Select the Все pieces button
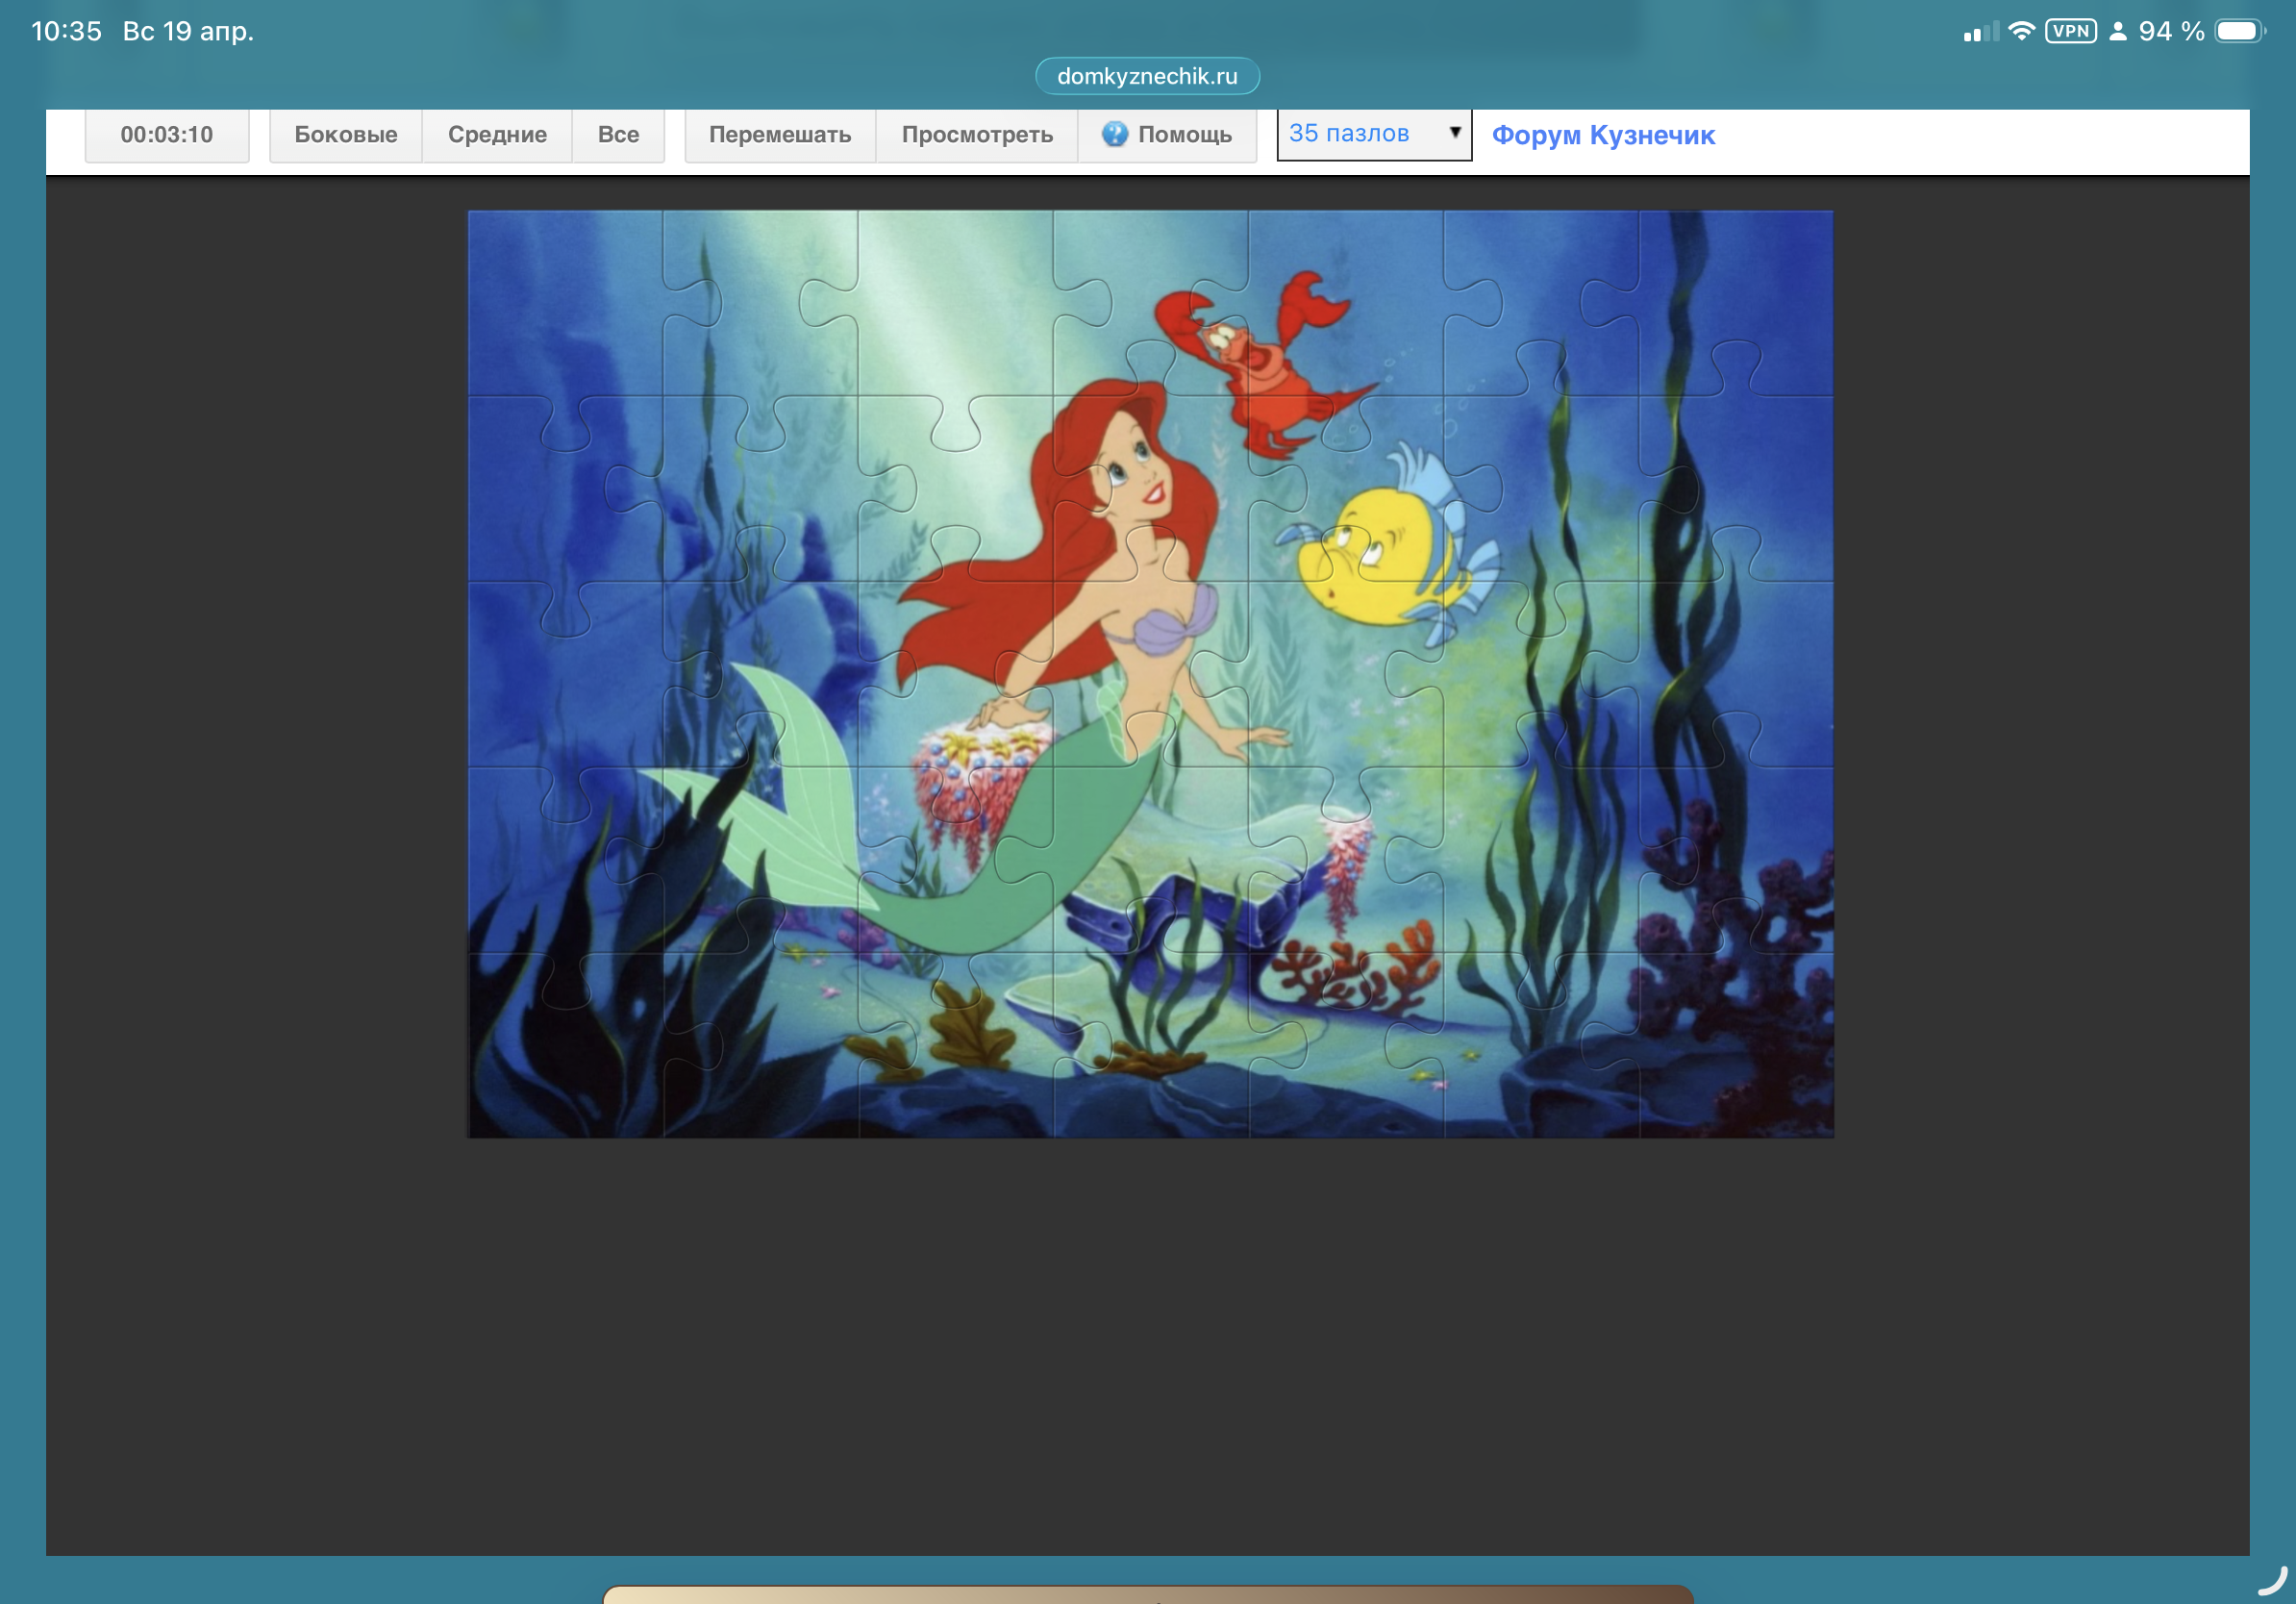Screen dimensions: 2296x1604 618,135
